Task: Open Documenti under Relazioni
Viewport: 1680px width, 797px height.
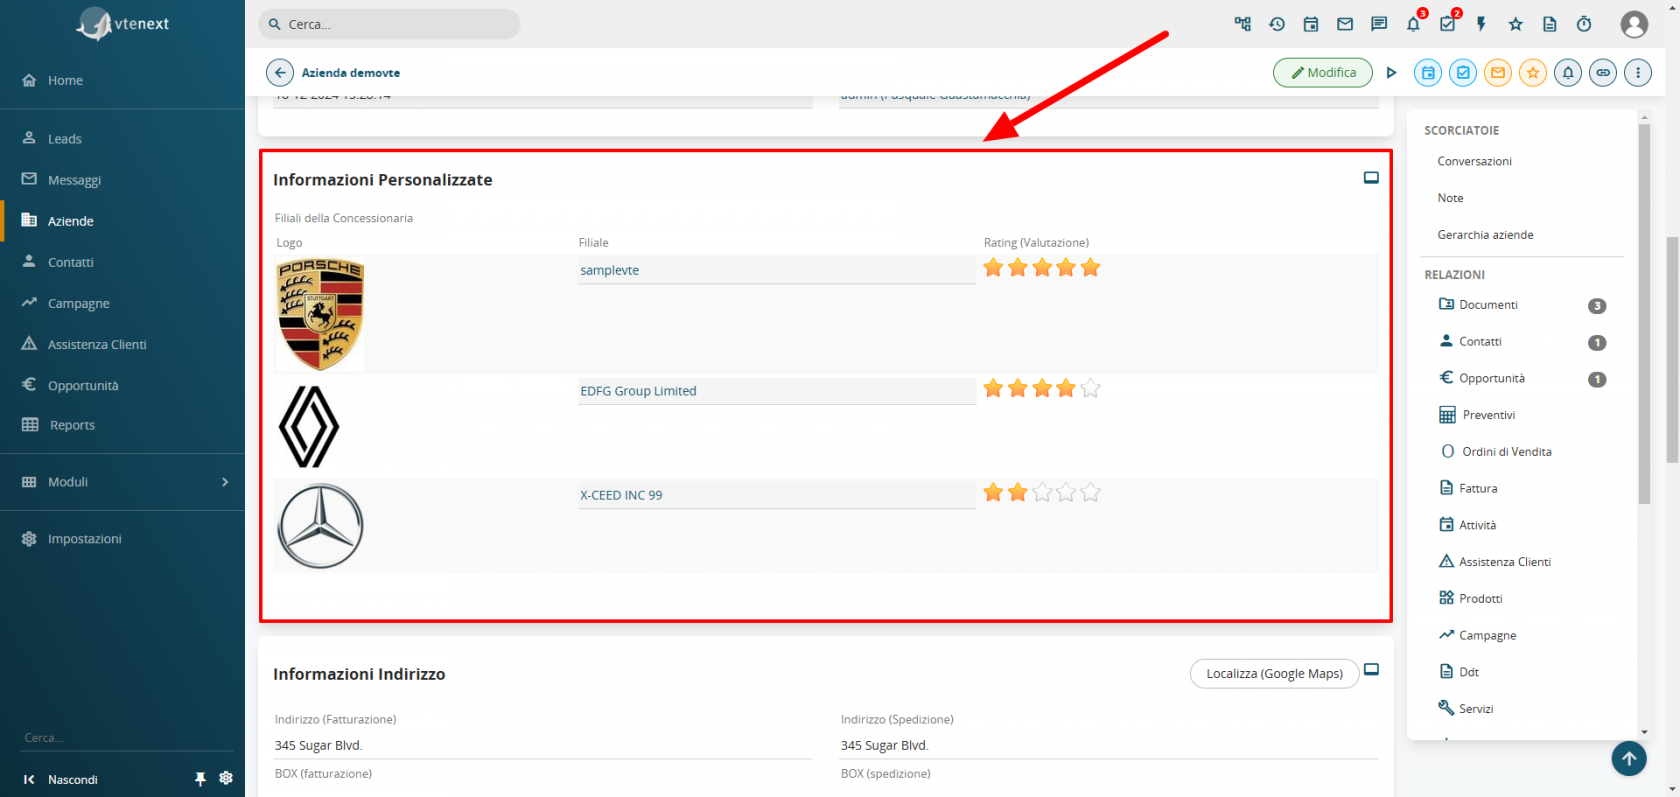Action: coord(1488,305)
